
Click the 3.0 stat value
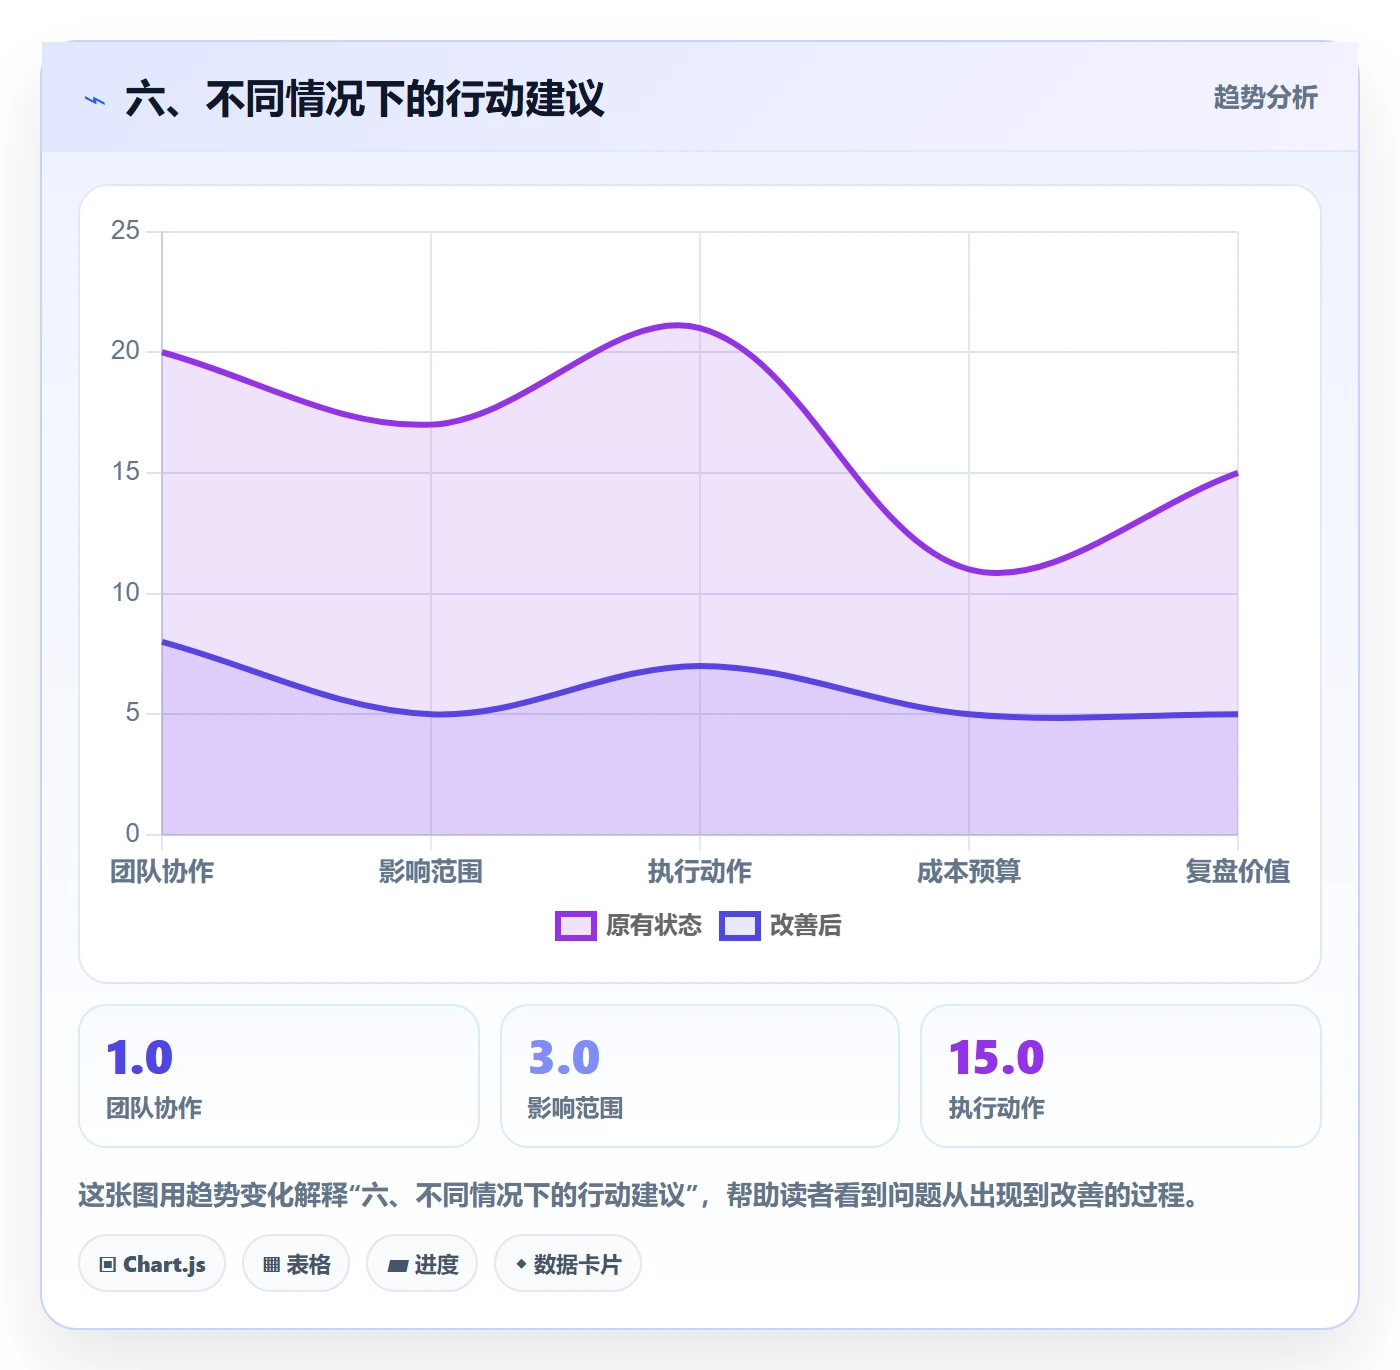[x=564, y=1058]
